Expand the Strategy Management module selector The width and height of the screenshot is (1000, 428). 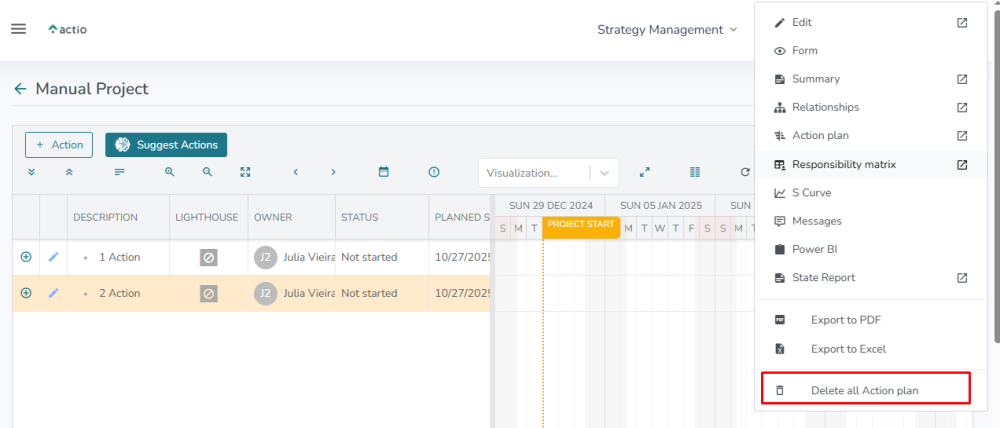click(x=667, y=29)
